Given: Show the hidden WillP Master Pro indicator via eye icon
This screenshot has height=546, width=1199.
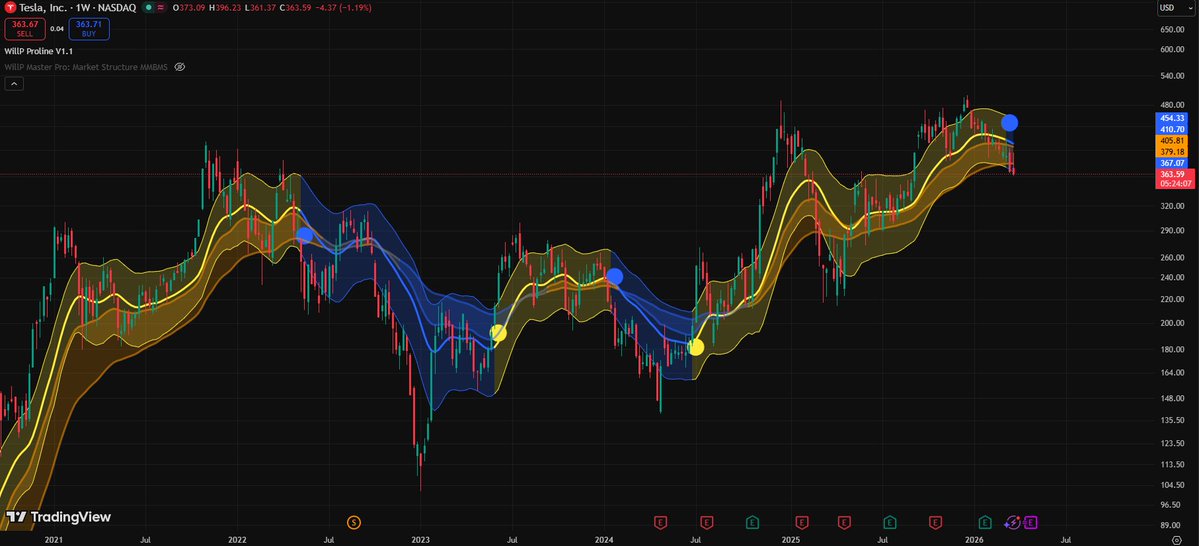Looking at the screenshot, I should [x=180, y=67].
